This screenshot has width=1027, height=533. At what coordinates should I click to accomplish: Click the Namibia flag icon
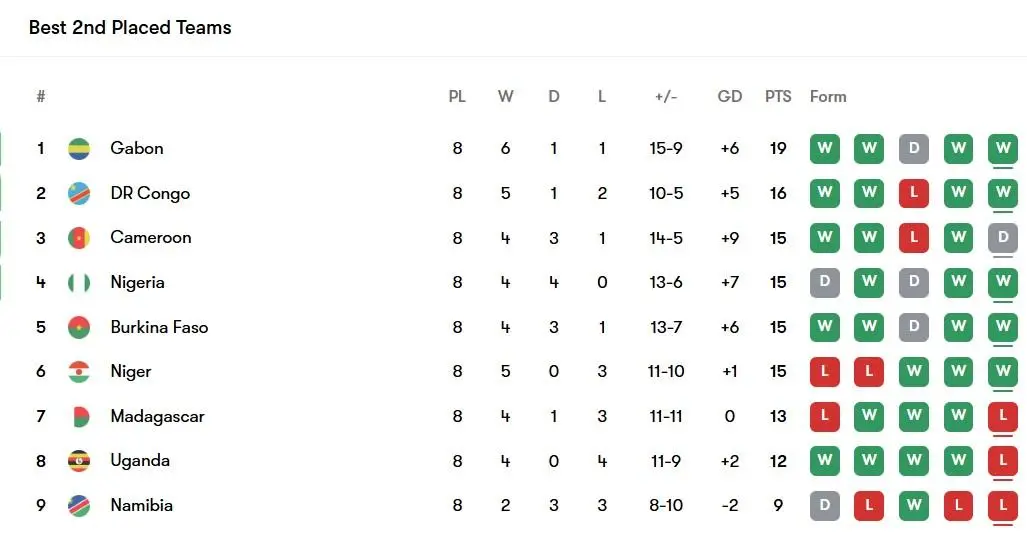pyautogui.click(x=79, y=506)
